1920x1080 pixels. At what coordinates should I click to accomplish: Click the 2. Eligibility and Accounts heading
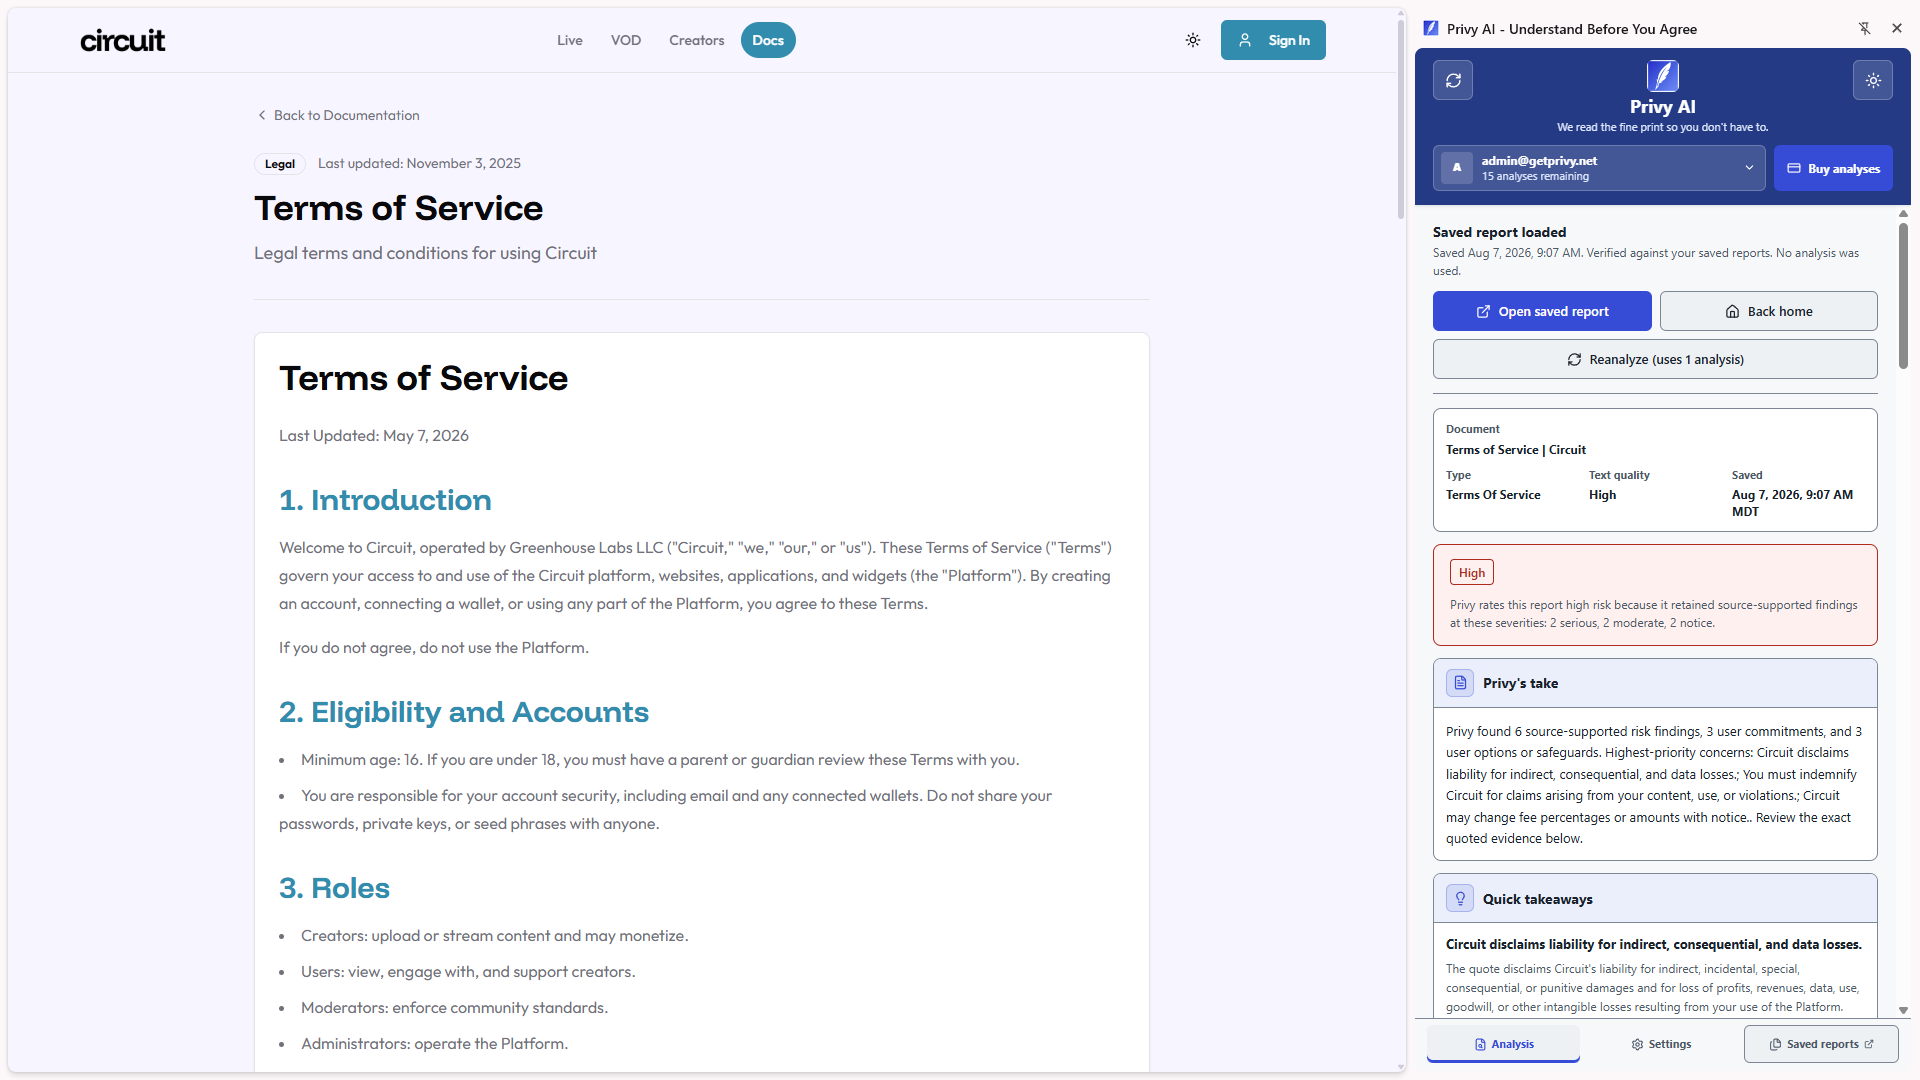pos(464,712)
